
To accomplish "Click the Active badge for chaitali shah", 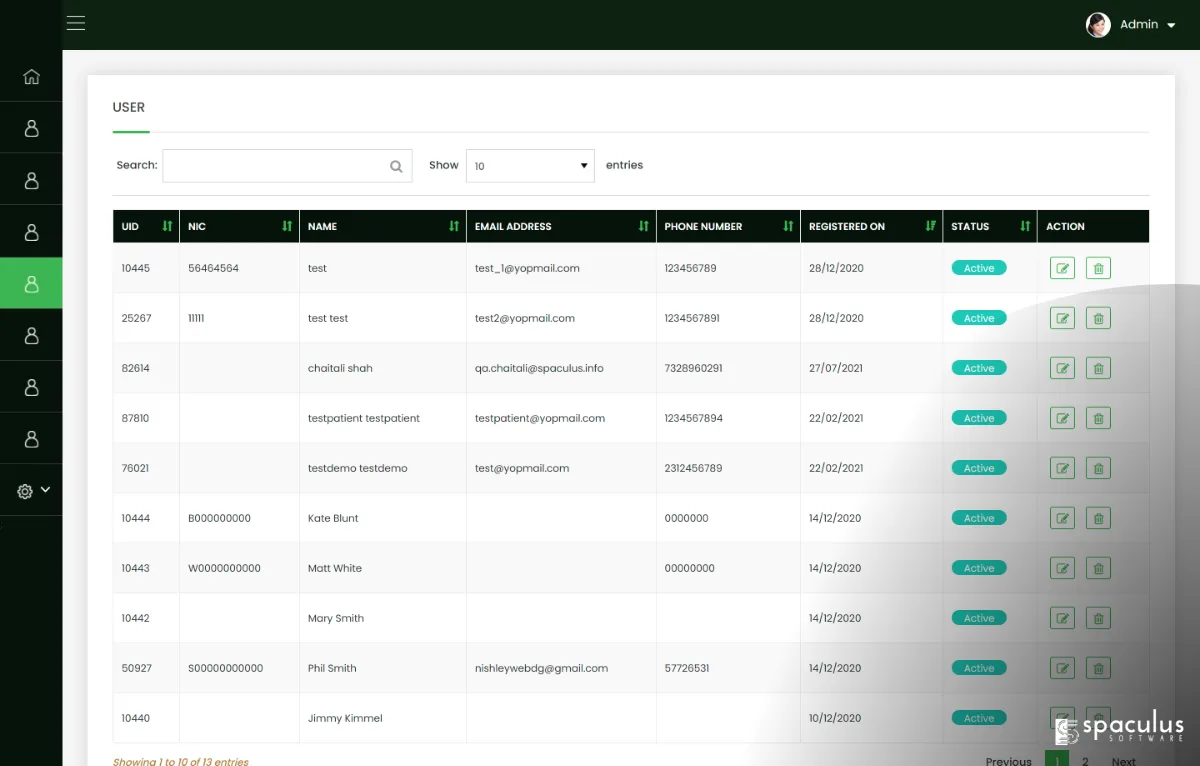I will [979, 368].
